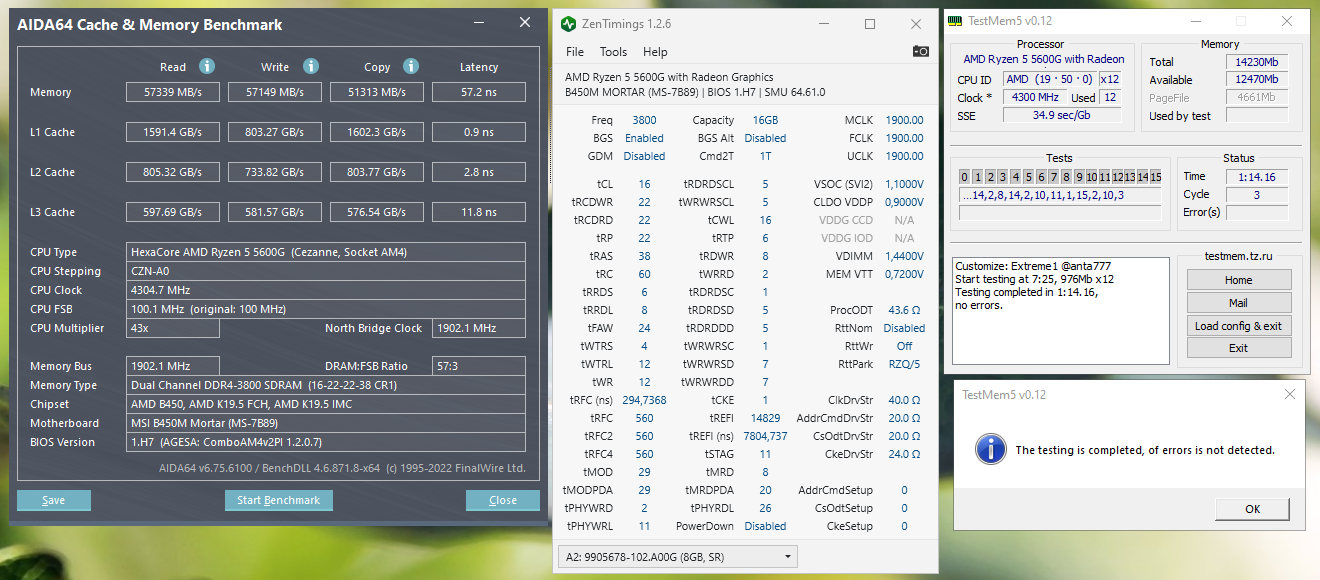Screen dimensions: 1320x580
Task: Click the TestMem5 title bar app icon
Action: pyautogui.click(x=956, y=20)
